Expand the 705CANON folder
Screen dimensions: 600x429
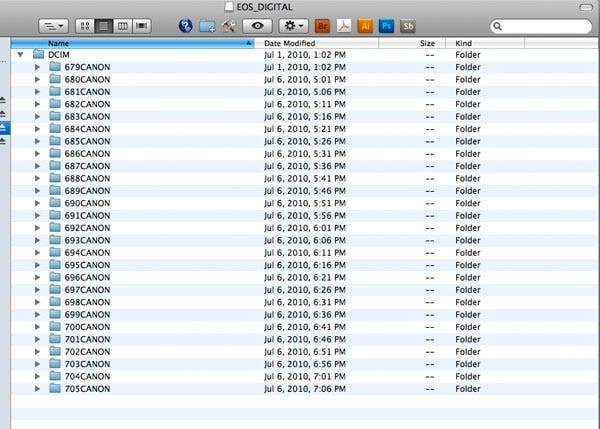point(38,388)
